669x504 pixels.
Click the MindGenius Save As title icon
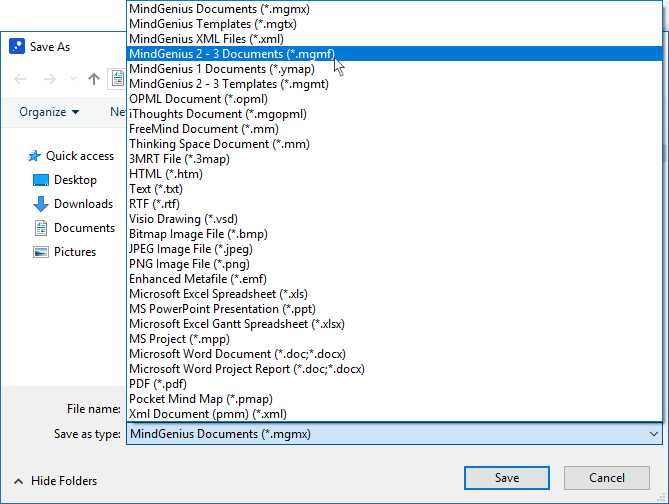pos(17,47)
